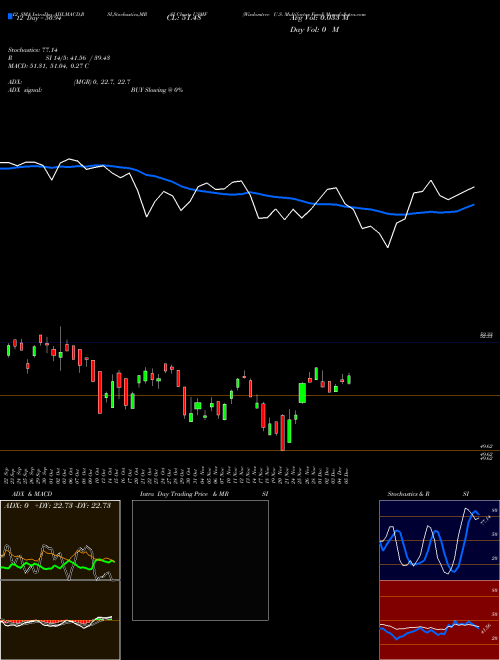The image size is (500, 660).
Task: Open the MACD histogram chart thumbnail
Action: [60, 620]
